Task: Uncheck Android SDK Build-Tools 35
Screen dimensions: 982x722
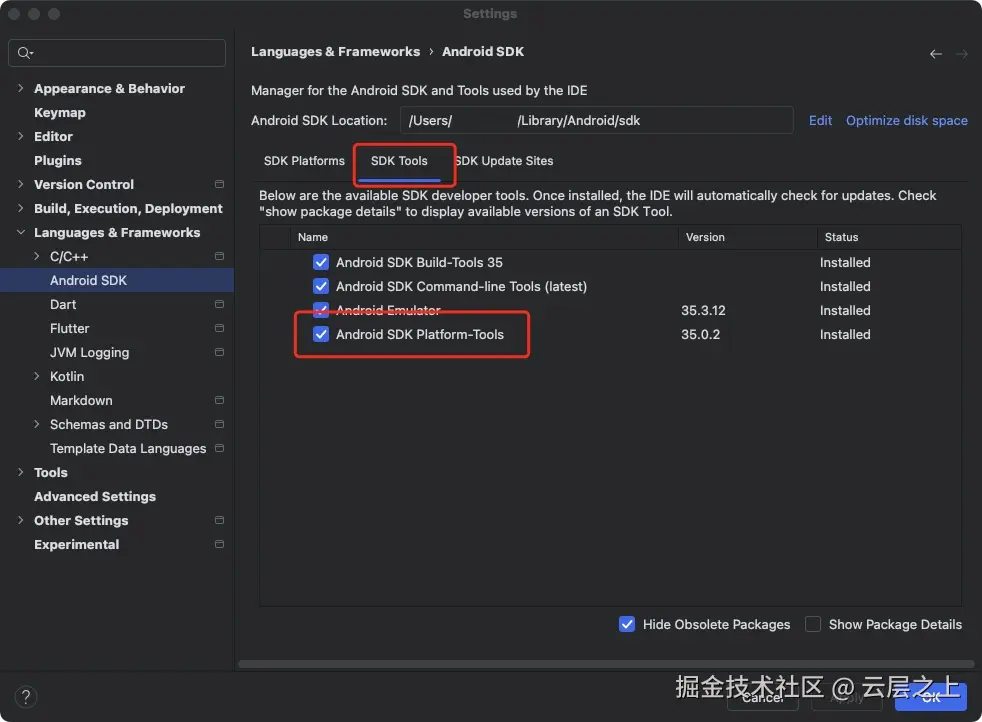Action: (x=321, y=262)
